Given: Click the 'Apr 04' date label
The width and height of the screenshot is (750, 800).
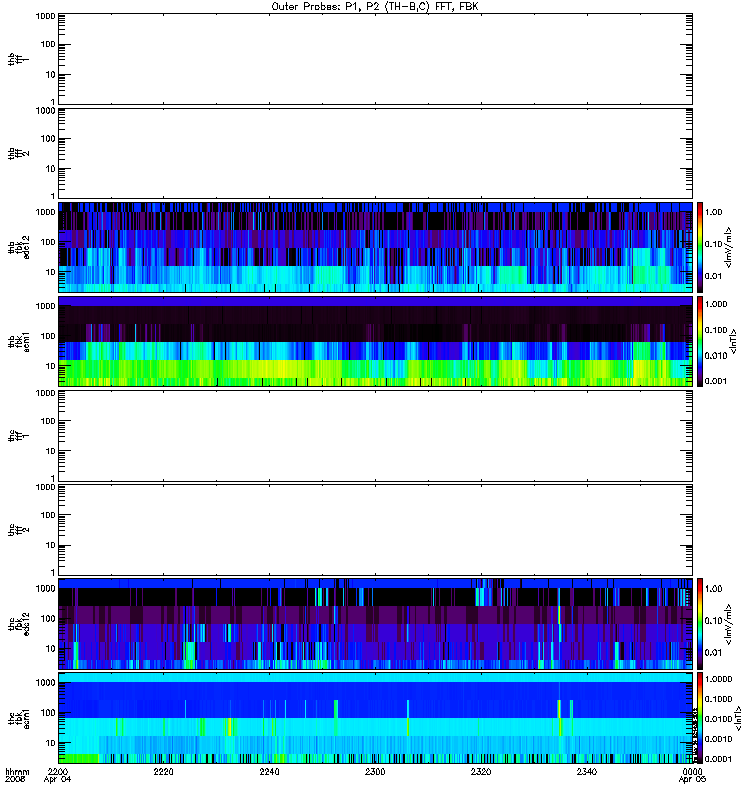Looking at the screenshot, I should [x=57, y=780].
